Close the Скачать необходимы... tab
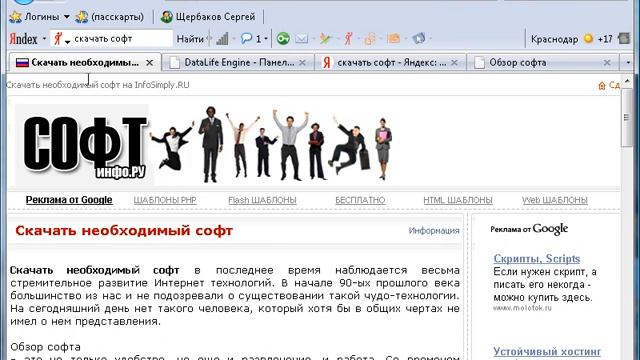 [149, 63]
